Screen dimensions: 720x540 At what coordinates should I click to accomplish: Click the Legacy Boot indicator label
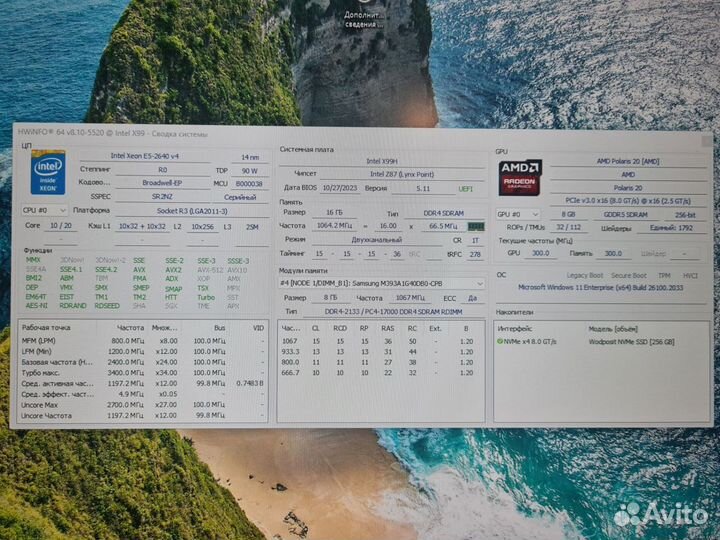(x=584, y=275)
